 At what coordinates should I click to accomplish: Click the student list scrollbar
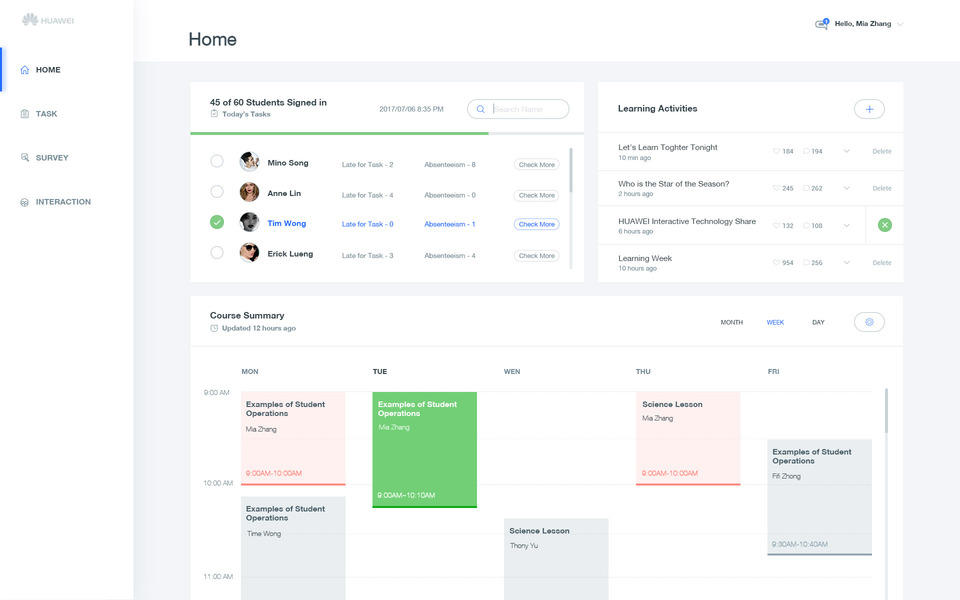tap(571, 170)
